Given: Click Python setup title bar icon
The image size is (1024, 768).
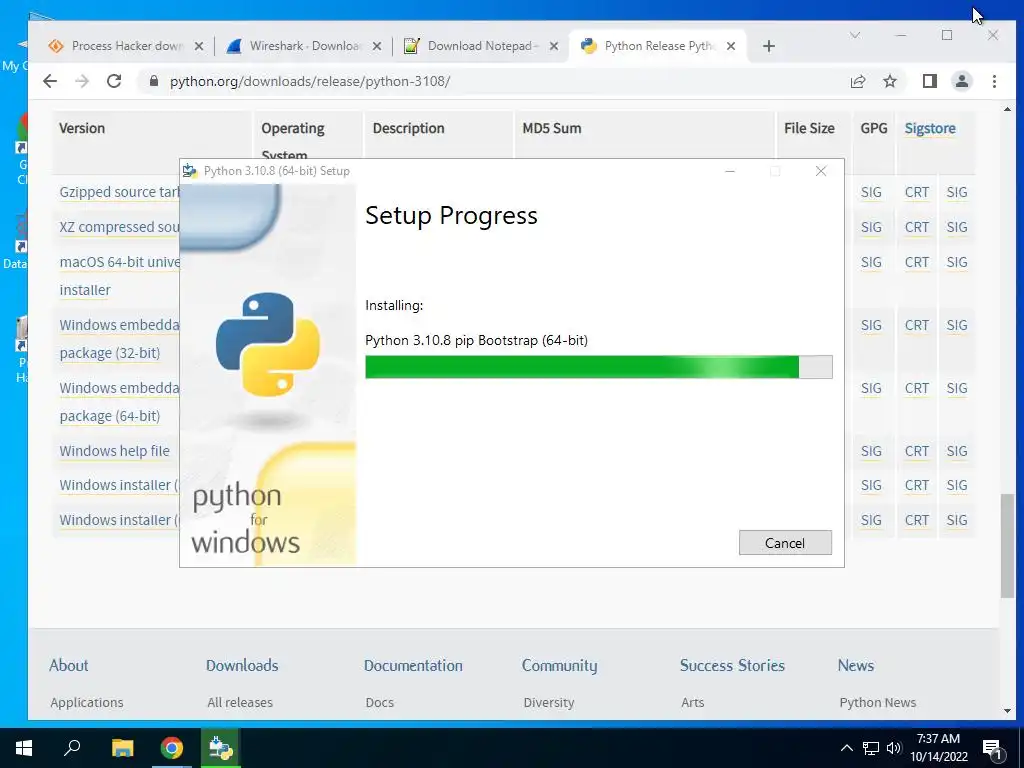Looking at the screenshot, I should click(190, 171).
